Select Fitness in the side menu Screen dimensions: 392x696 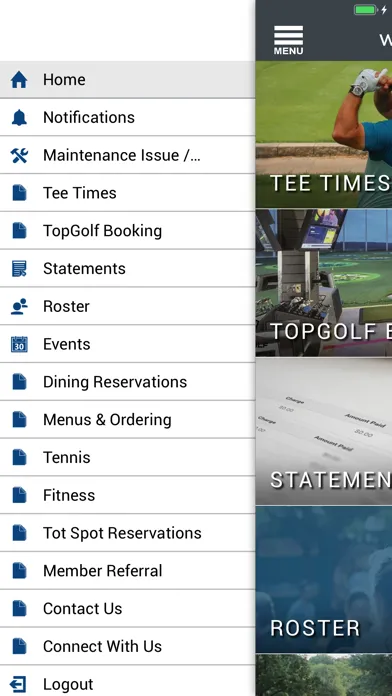click(127, 495)
